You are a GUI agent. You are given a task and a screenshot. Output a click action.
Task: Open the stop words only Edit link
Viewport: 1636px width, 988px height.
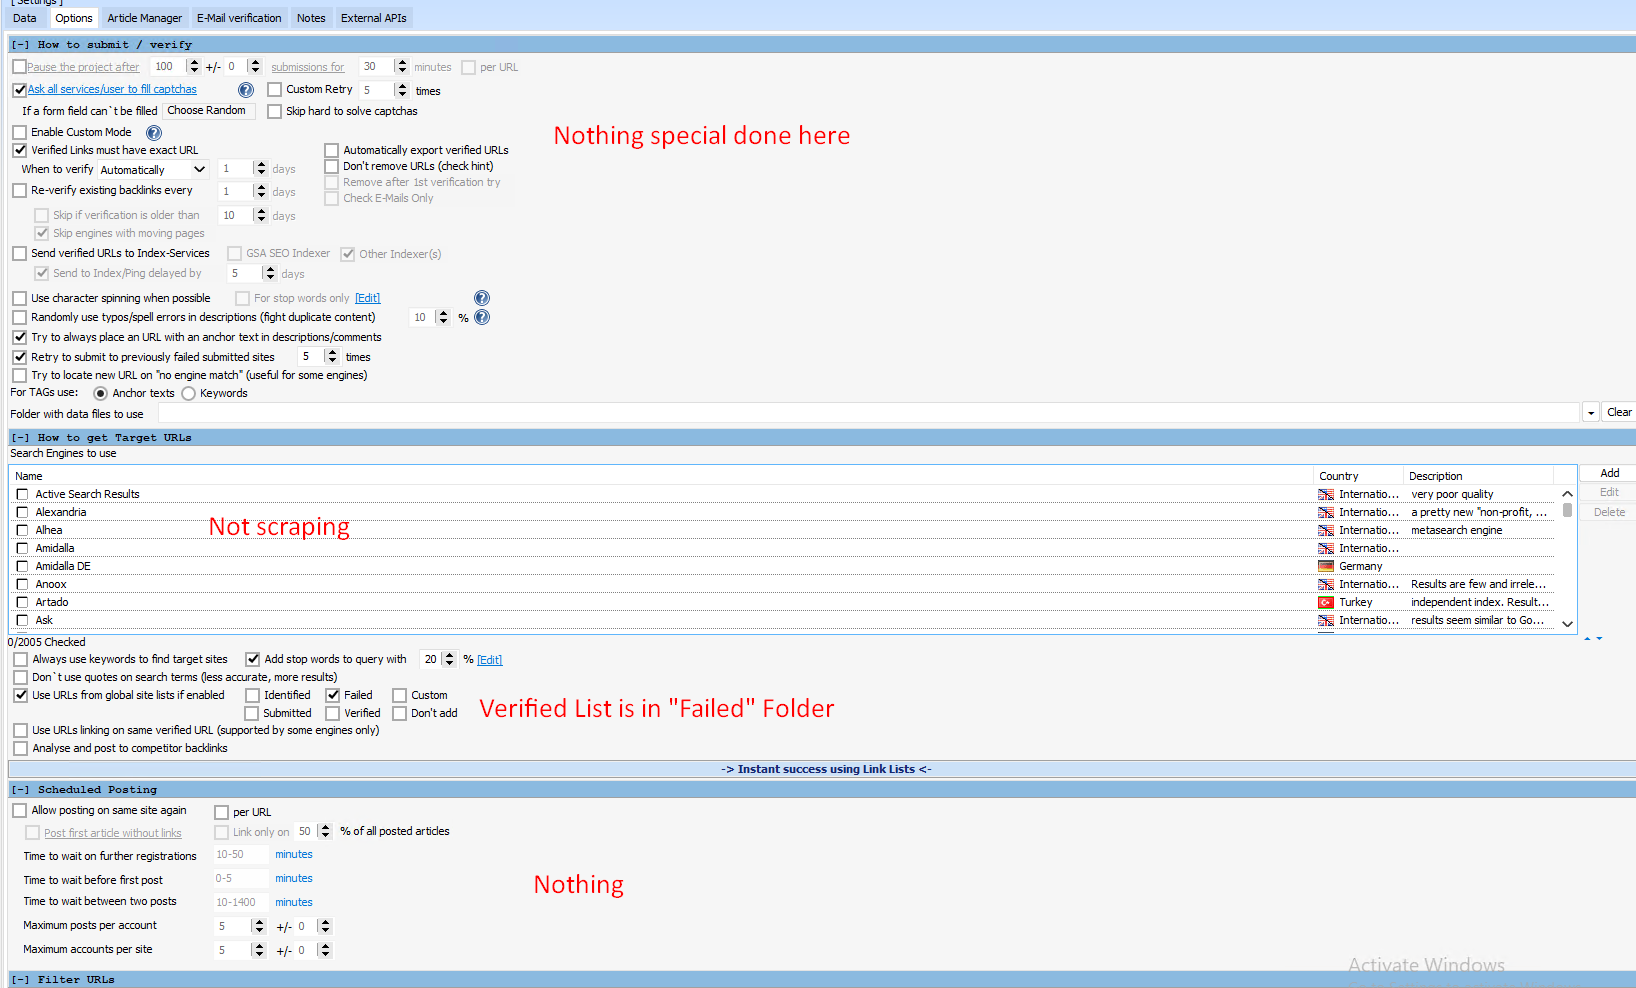point(368,299)
